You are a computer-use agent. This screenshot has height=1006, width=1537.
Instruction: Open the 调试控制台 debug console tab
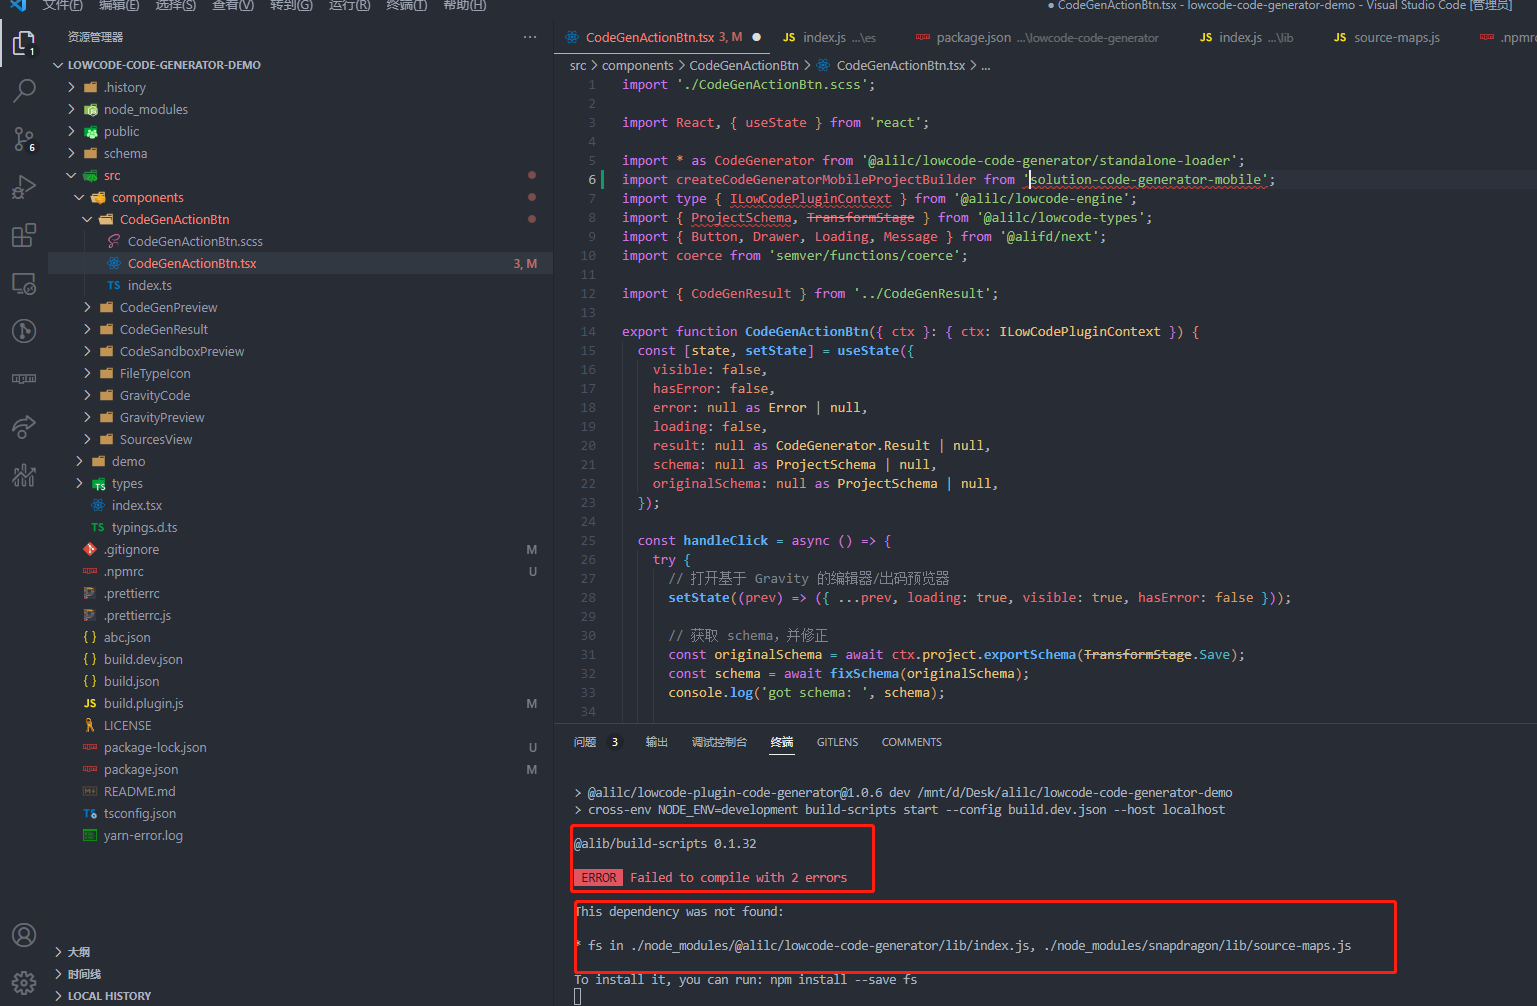(719, 742)
